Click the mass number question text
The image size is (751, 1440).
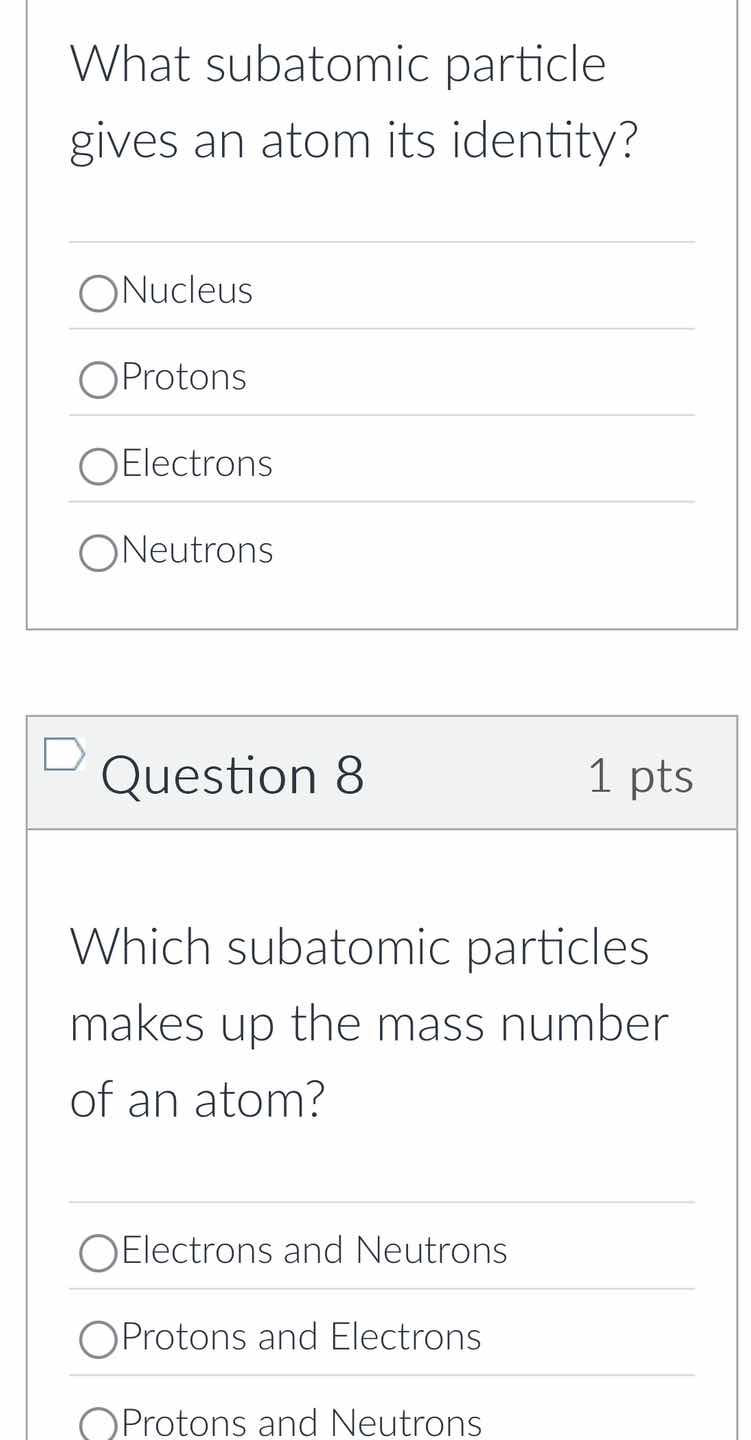(x=368, y=1022)
